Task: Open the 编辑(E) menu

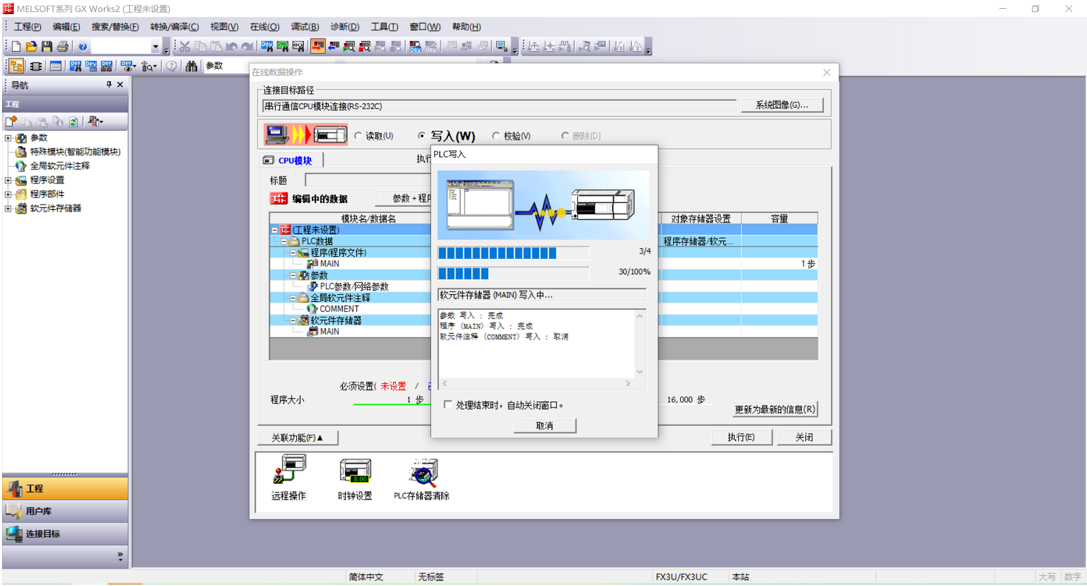Action: [66, 27]
